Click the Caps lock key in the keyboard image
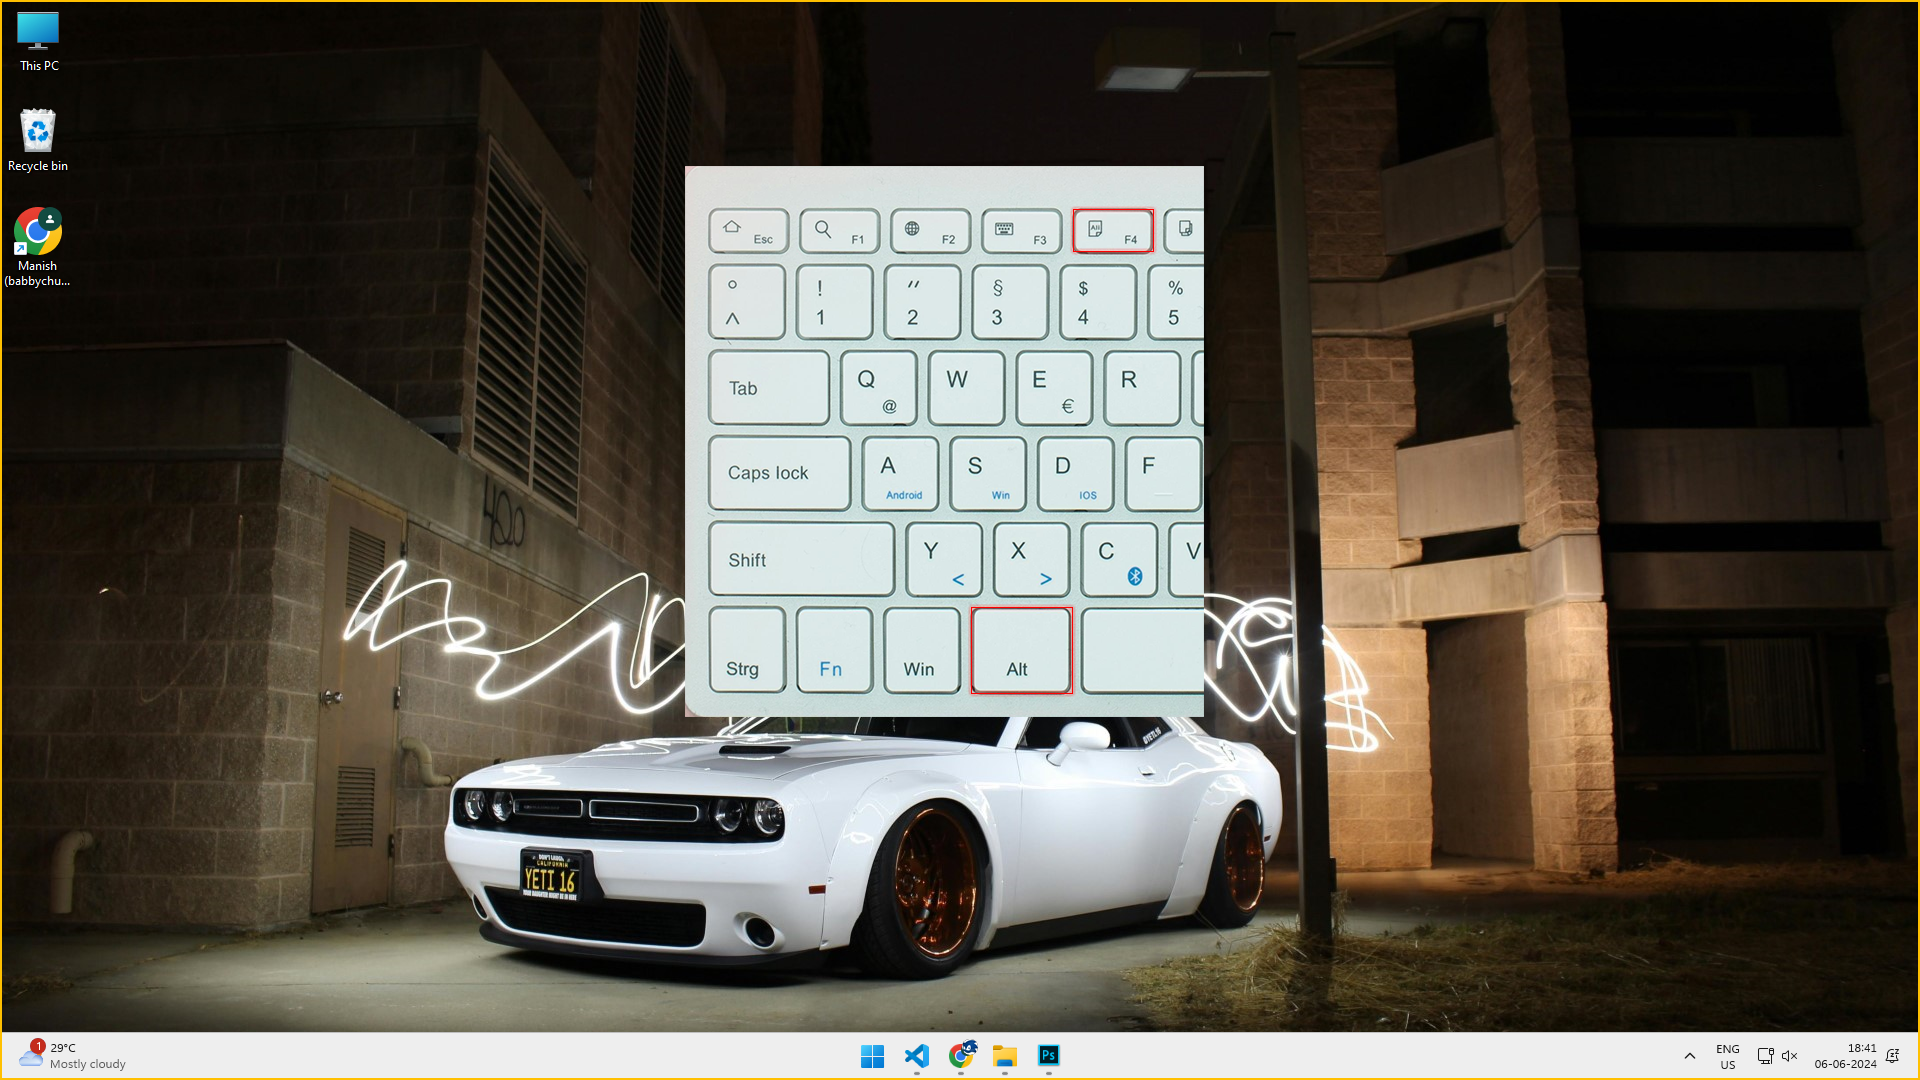Image resolution: width=1920 pixels, height=1080 pixels. point(779,473)
